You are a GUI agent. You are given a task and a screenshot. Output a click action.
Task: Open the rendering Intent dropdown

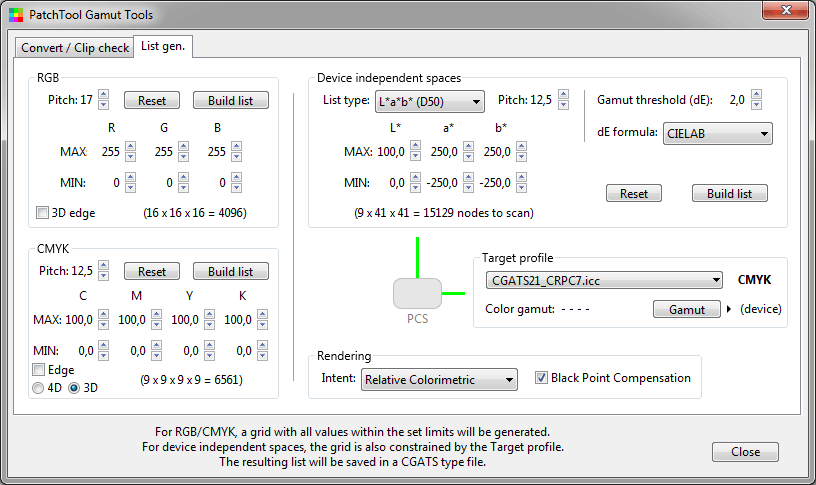(x=439, y=379)
